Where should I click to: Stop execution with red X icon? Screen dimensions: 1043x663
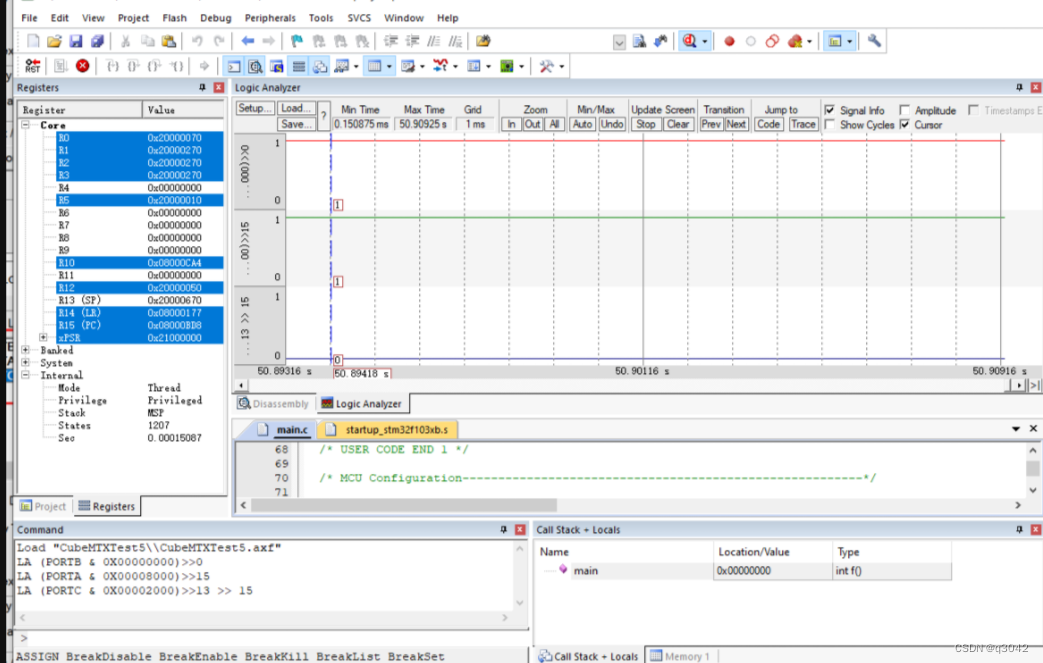pos(82,66)
